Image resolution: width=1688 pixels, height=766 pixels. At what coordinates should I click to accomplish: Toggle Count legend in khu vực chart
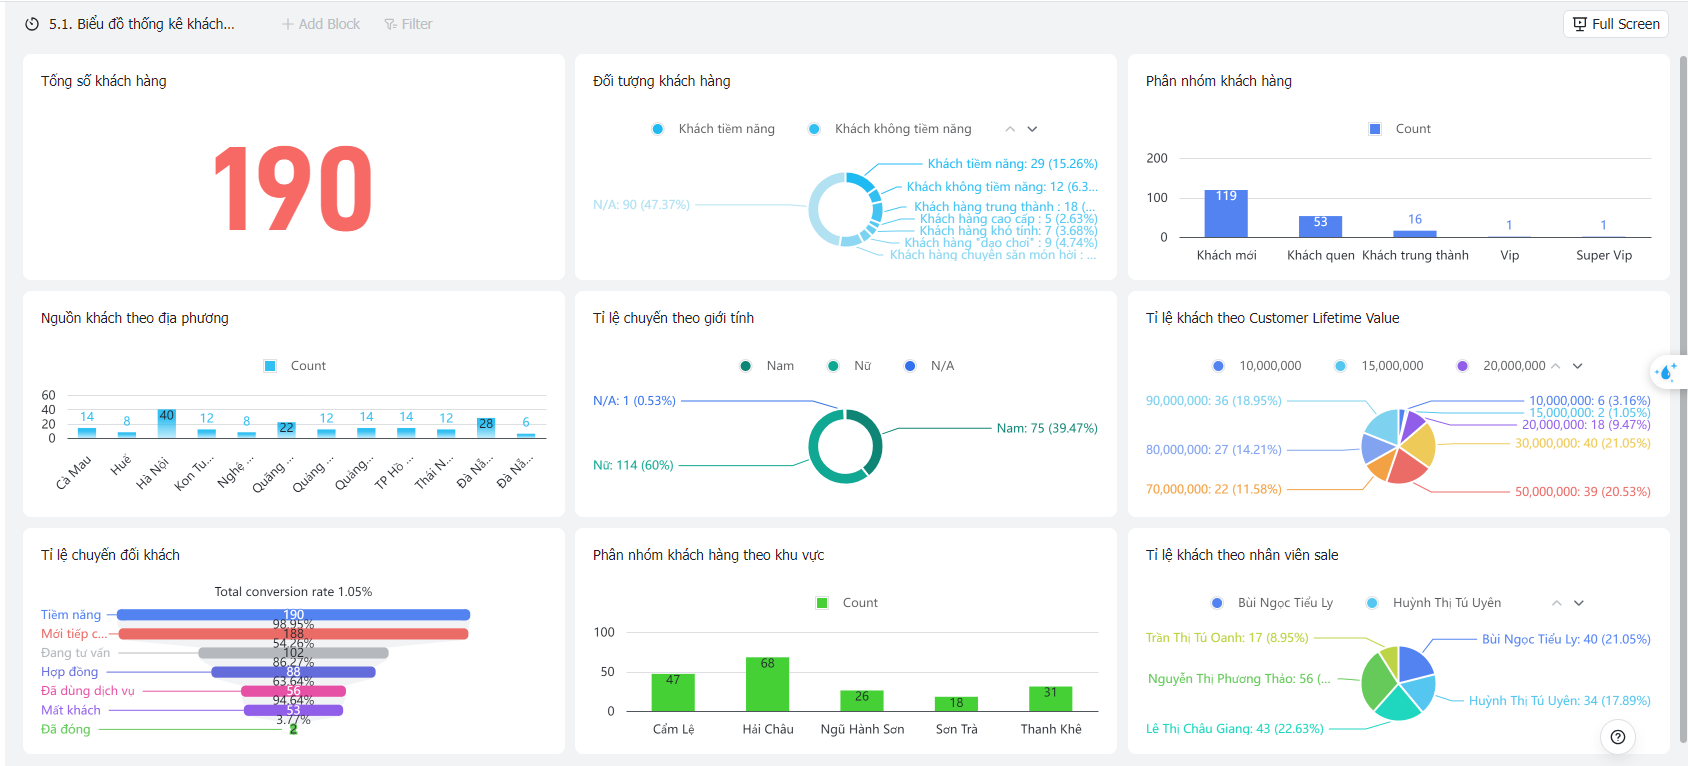tap(847, 603)
